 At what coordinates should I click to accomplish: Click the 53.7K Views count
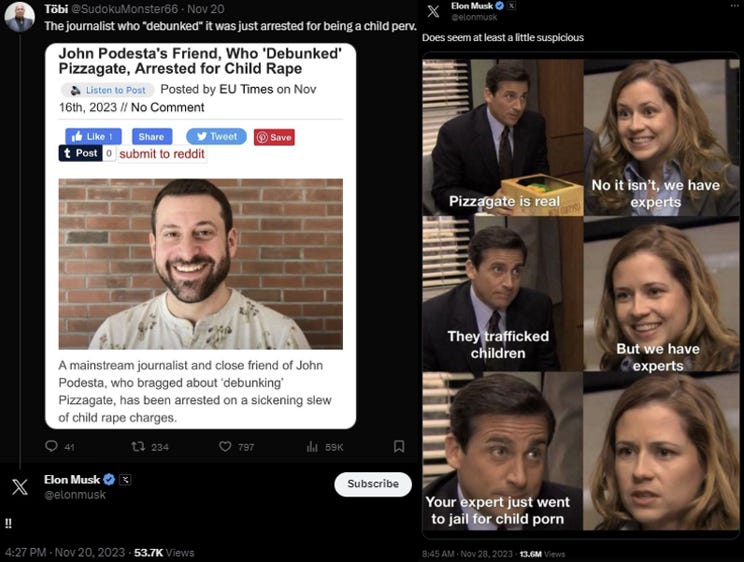point(164,553)
